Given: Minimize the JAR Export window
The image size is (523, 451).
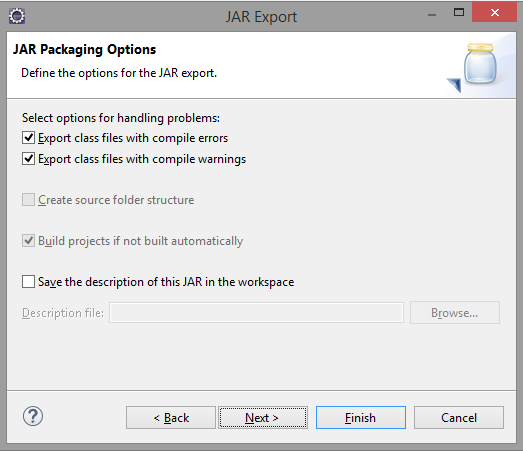Looking at the screenshot, I should (432, 15).
